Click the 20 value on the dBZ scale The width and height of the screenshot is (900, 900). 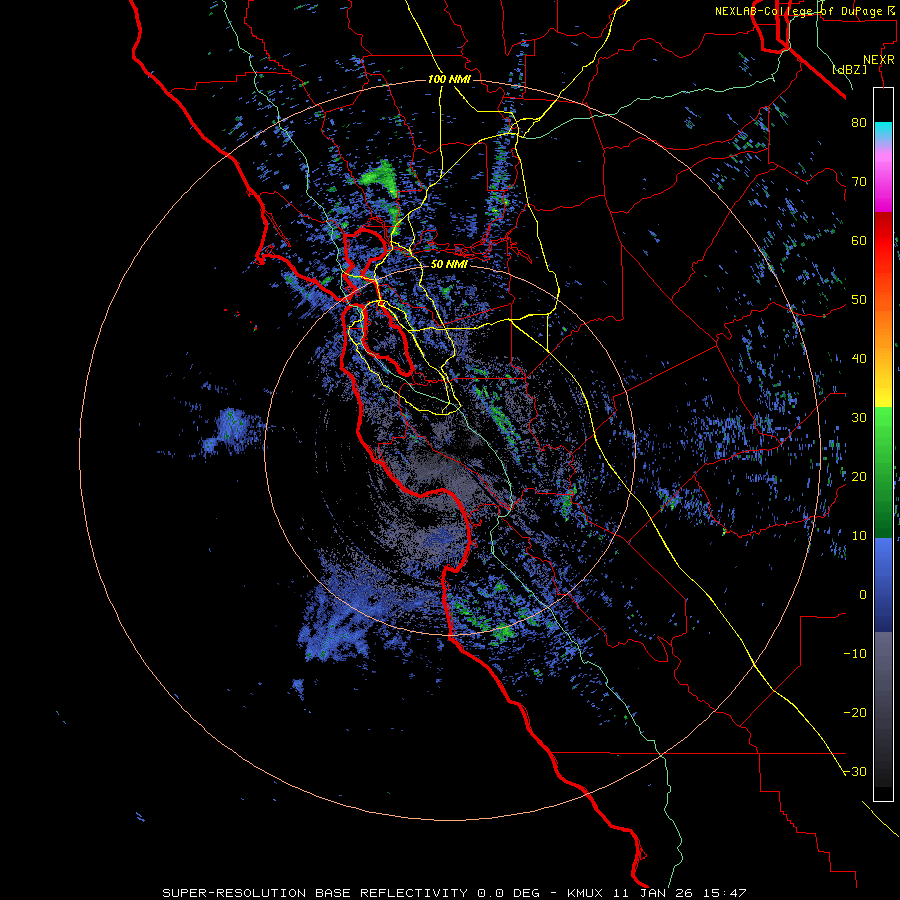pos(859,477)
